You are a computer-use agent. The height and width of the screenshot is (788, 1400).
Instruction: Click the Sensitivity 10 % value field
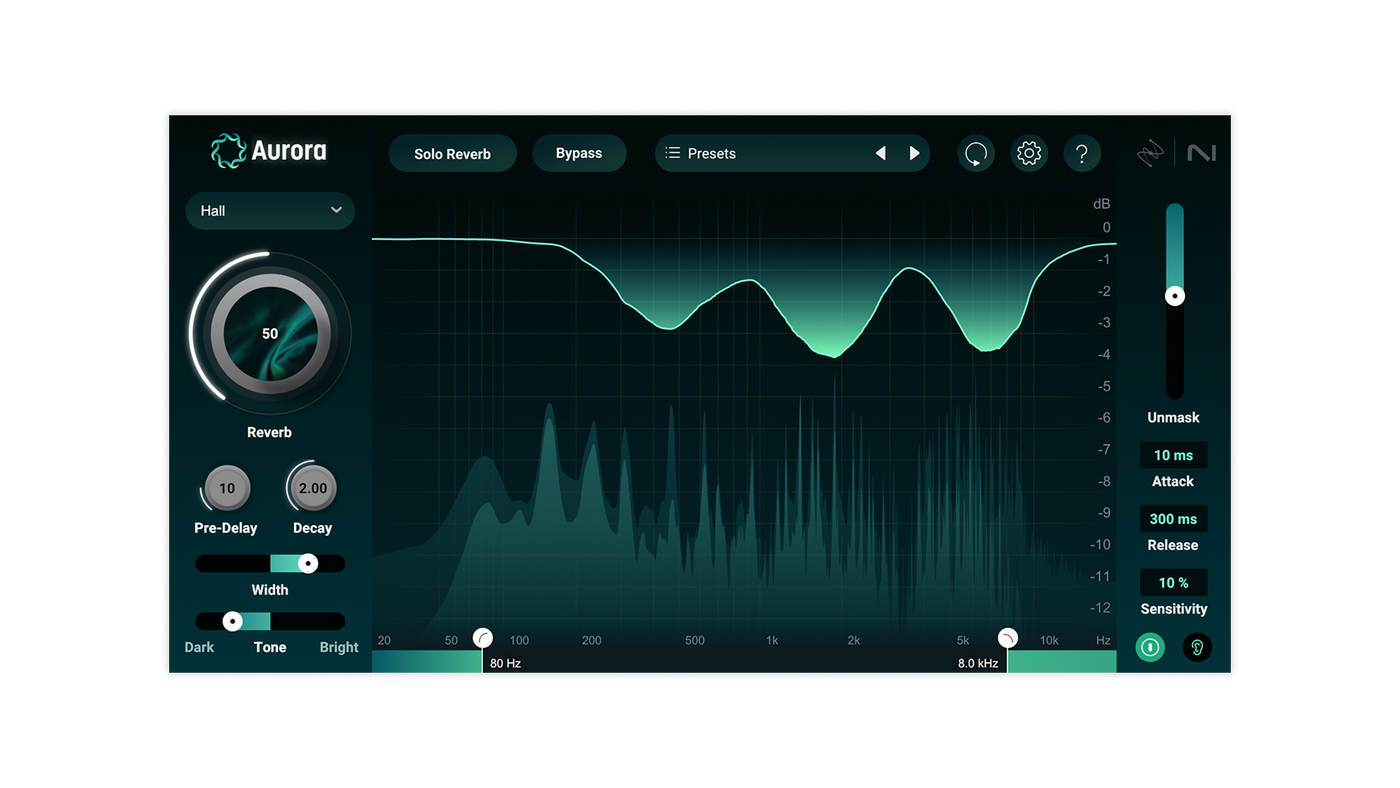pos(1173,582)
